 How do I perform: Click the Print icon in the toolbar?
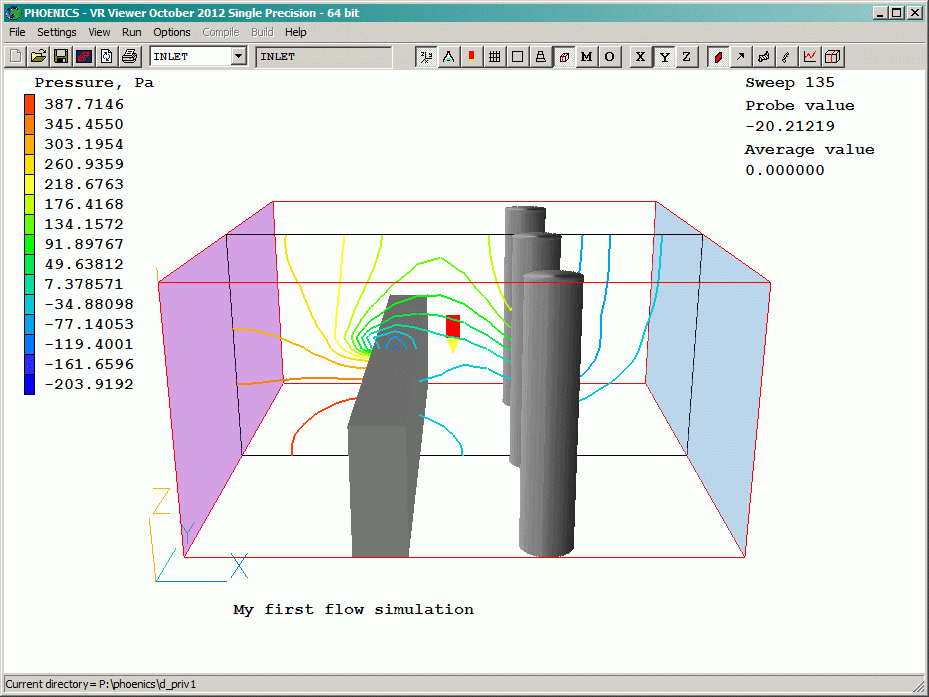[x=129, y=57]
